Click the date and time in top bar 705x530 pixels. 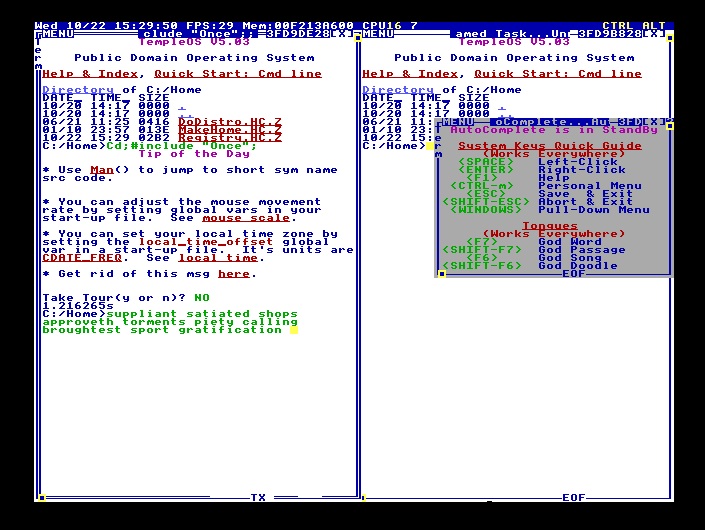[x=106, y=26]
